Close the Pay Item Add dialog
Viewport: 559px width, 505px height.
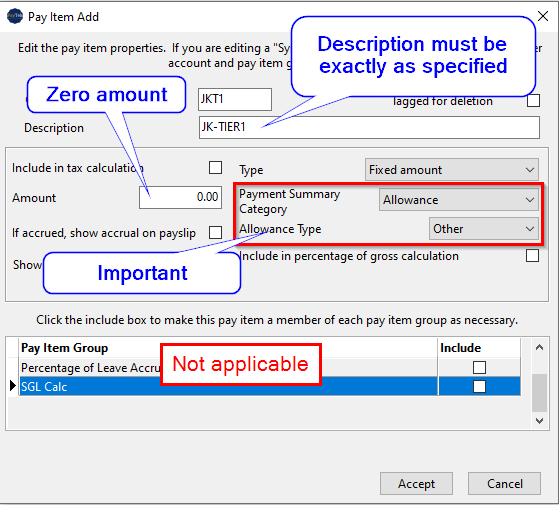[x=543, y=16]
